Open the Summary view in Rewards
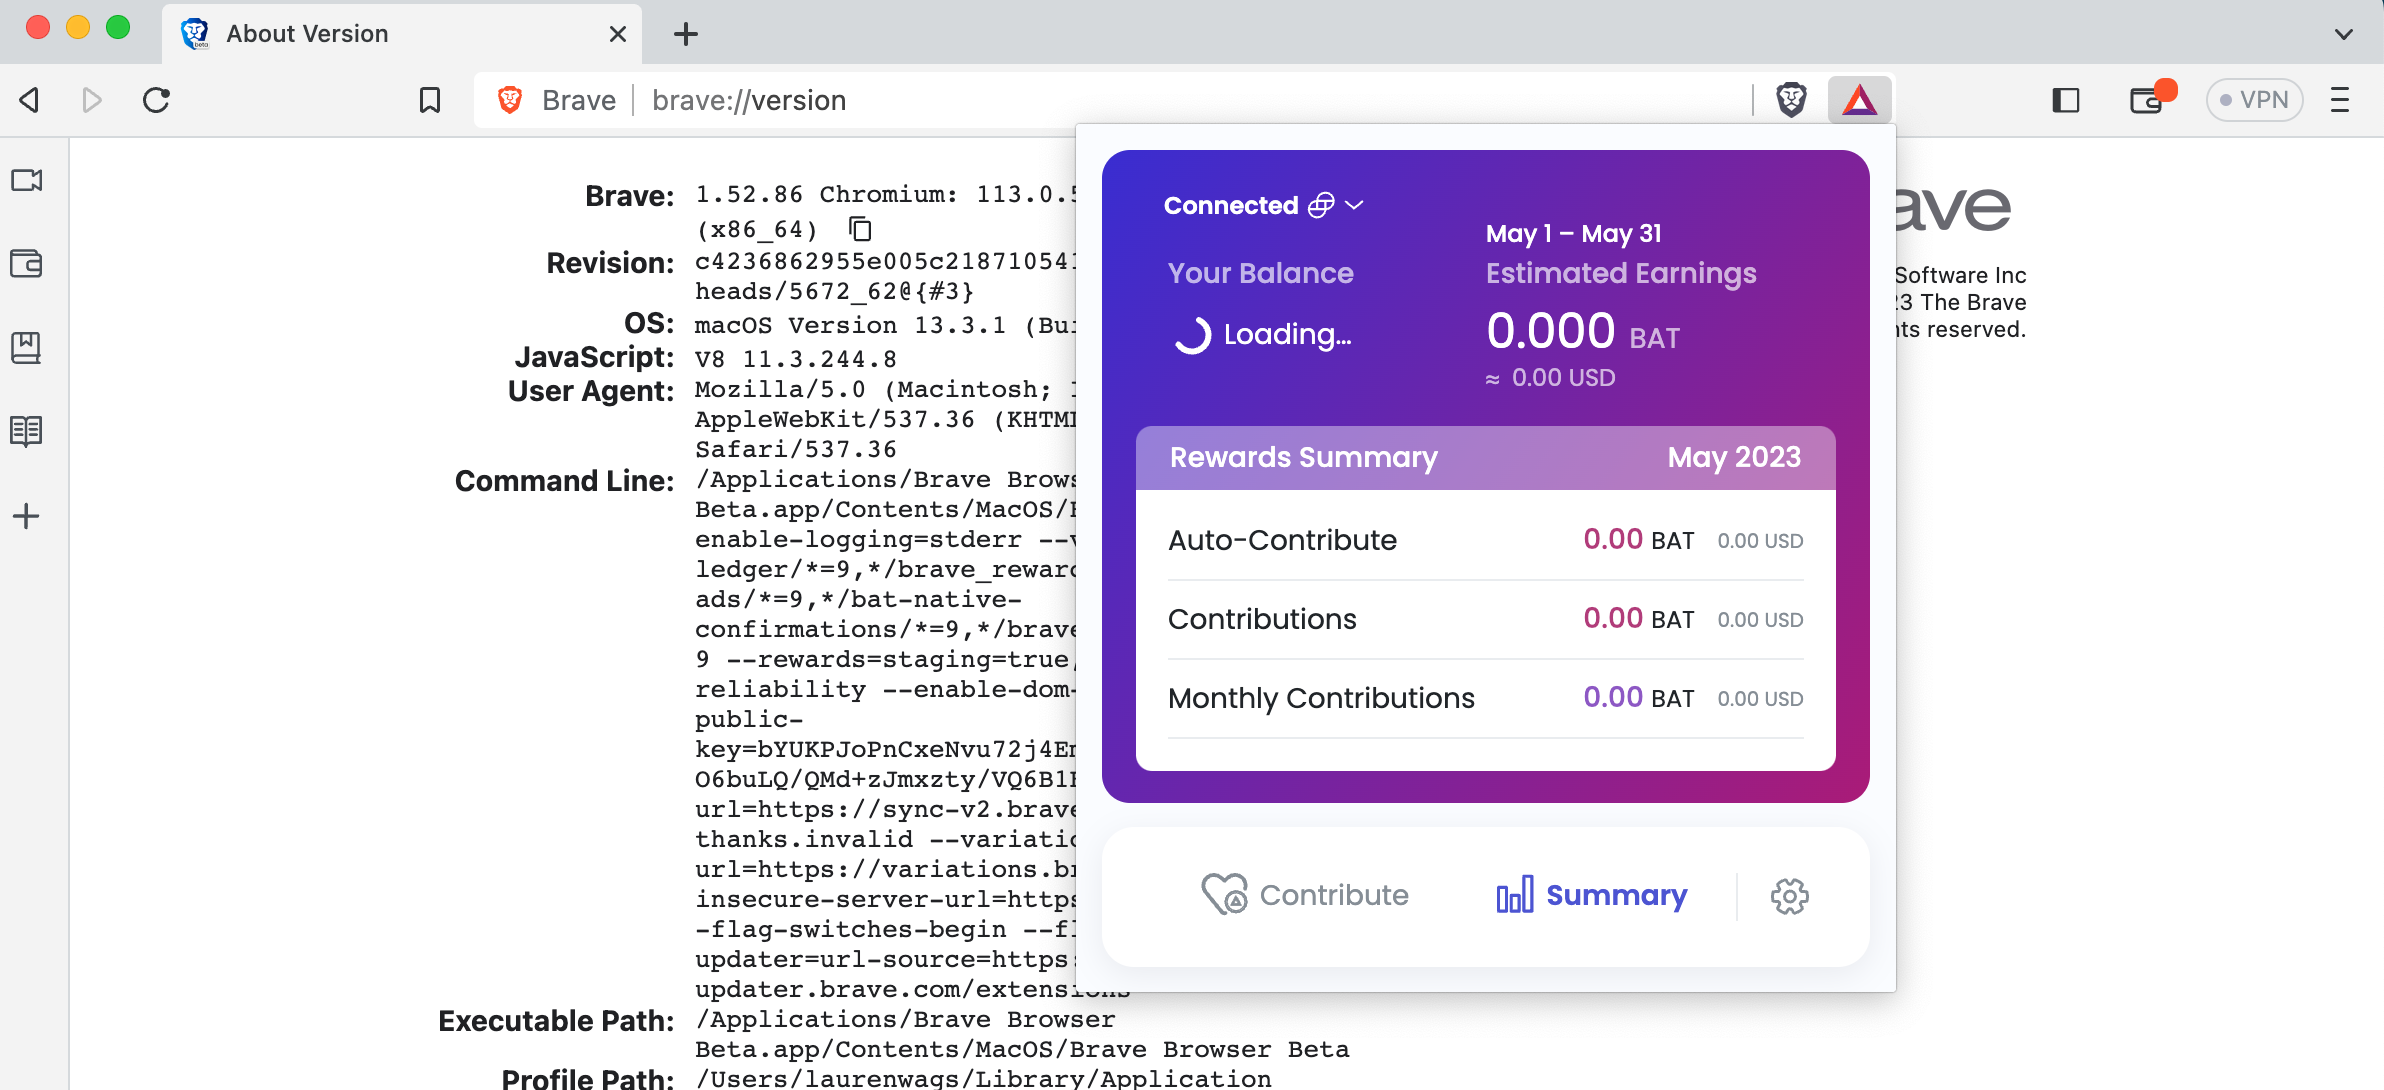 tap(1591, 894)
